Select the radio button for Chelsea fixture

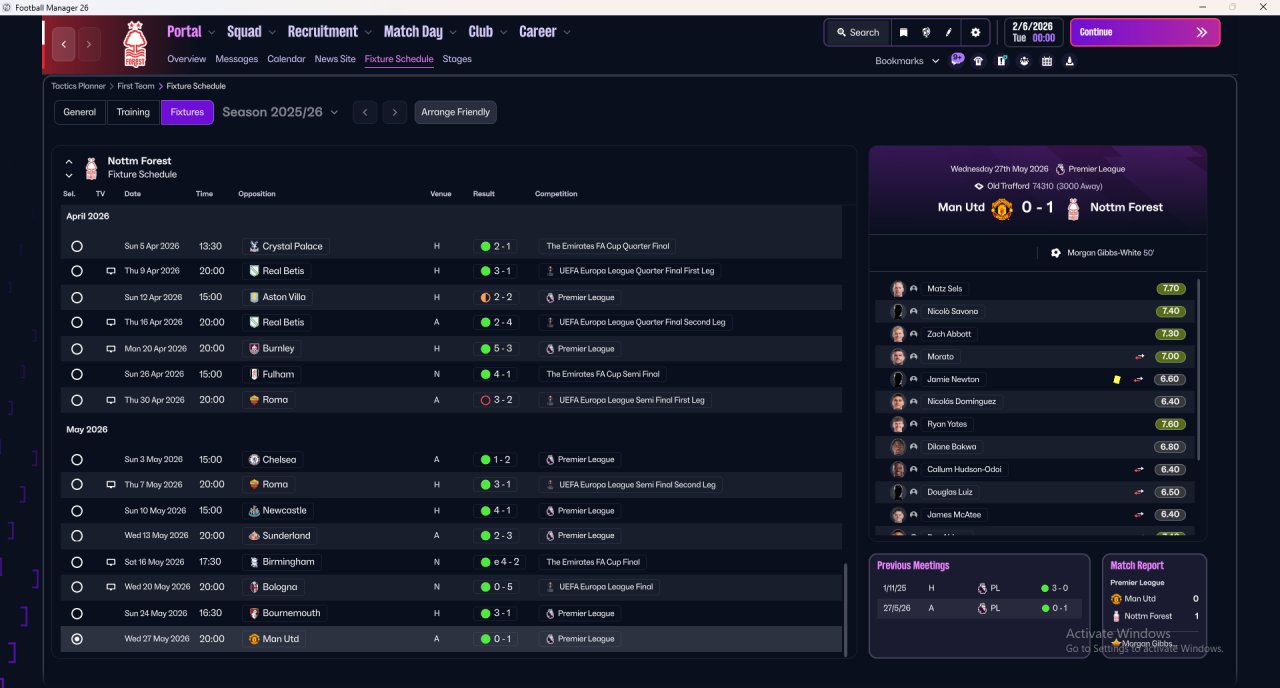pos(77,460)
